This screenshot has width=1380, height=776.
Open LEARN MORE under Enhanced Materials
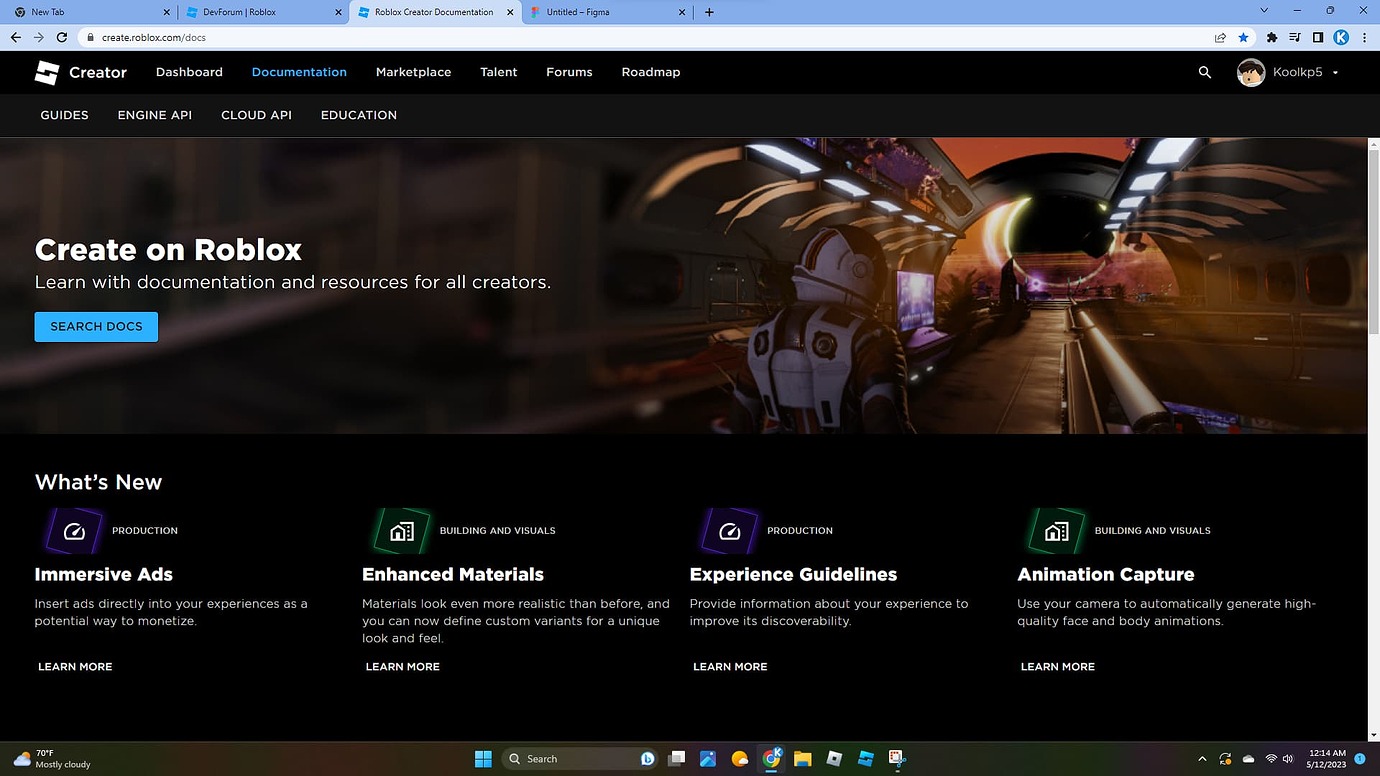tap(402, 666)
